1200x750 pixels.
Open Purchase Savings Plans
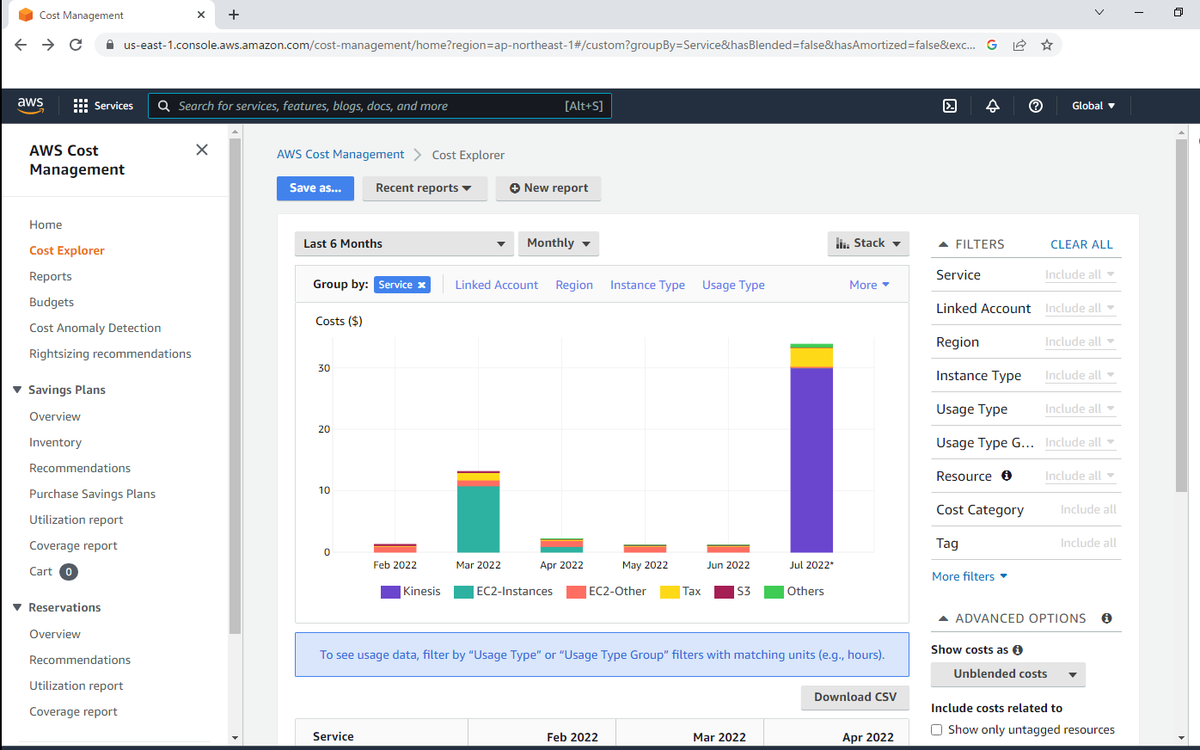click(92, 494)
